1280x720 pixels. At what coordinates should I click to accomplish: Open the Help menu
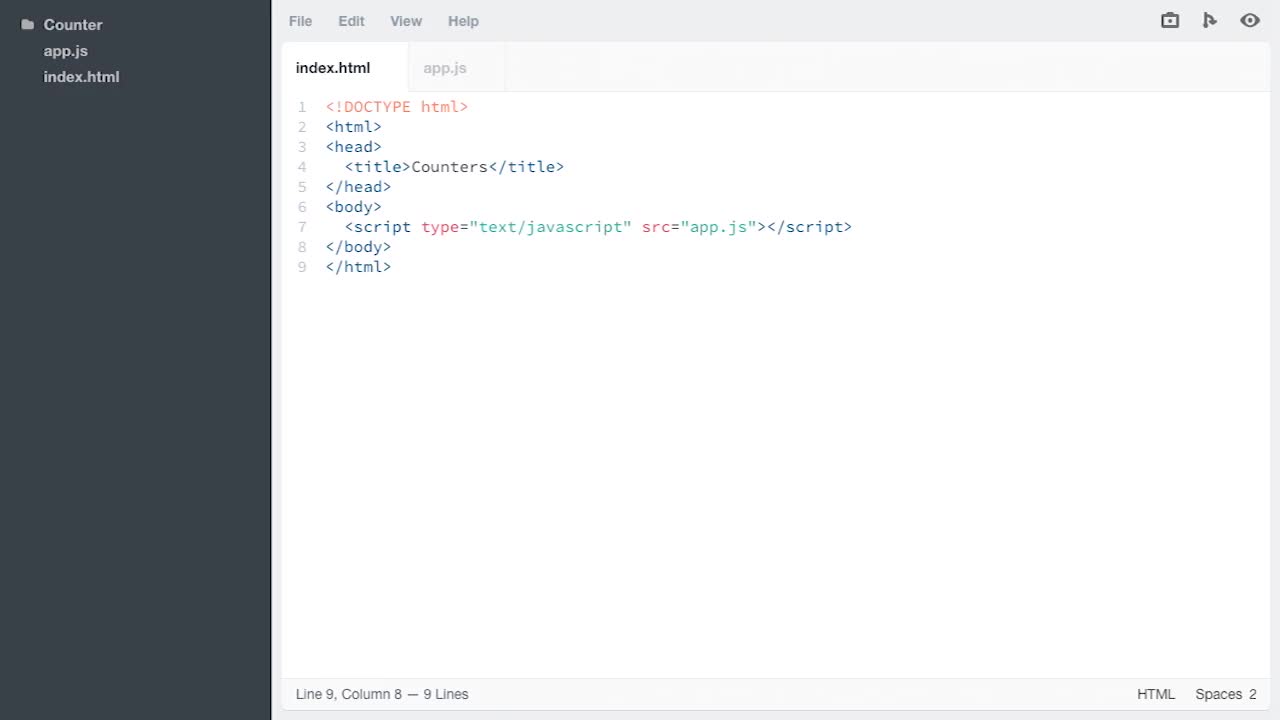tap(463, 21)
